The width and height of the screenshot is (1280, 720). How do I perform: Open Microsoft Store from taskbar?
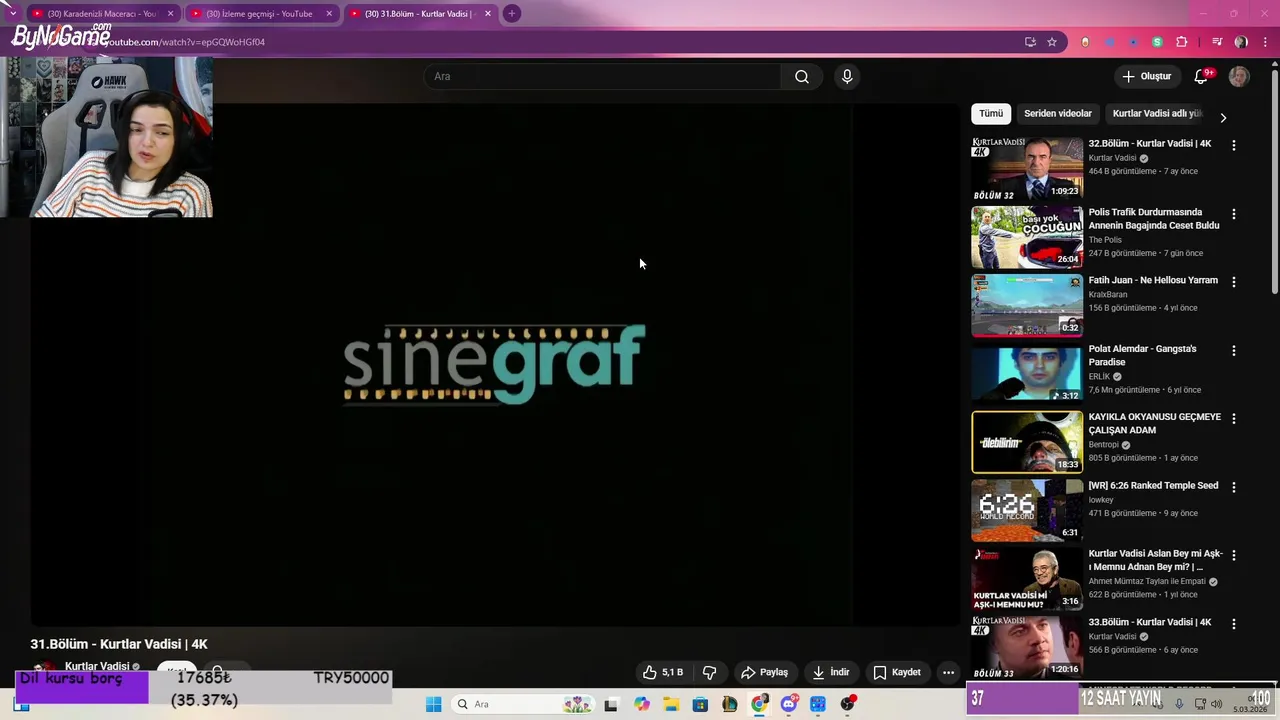coord(700,705)
